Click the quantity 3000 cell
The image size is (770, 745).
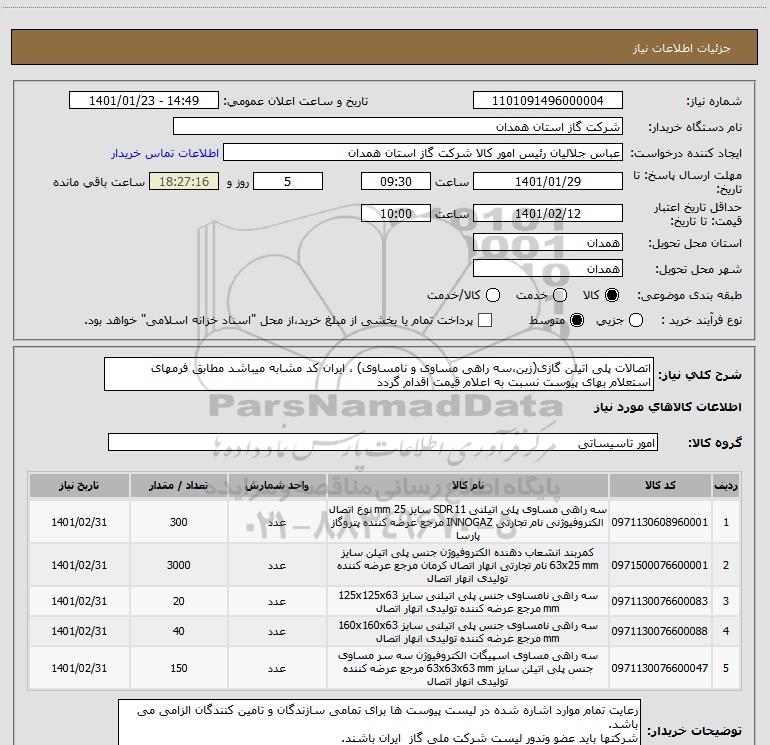click(x=179, y=565)
